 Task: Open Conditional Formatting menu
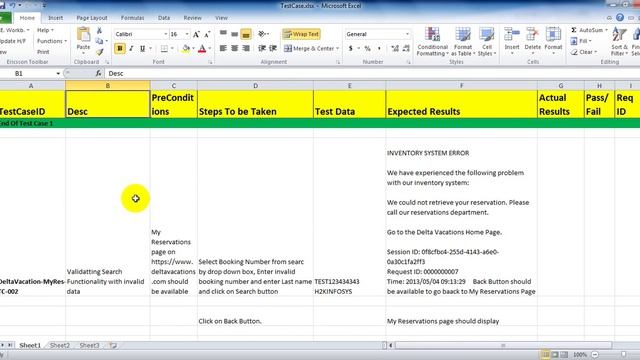click(432, 42)
